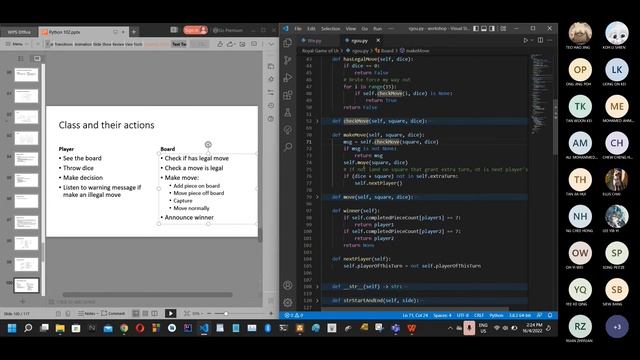Click the CRLF line ending status entry
Image resolution: width=640 pixels, height=360 pixels.
[x=479, y=315]
